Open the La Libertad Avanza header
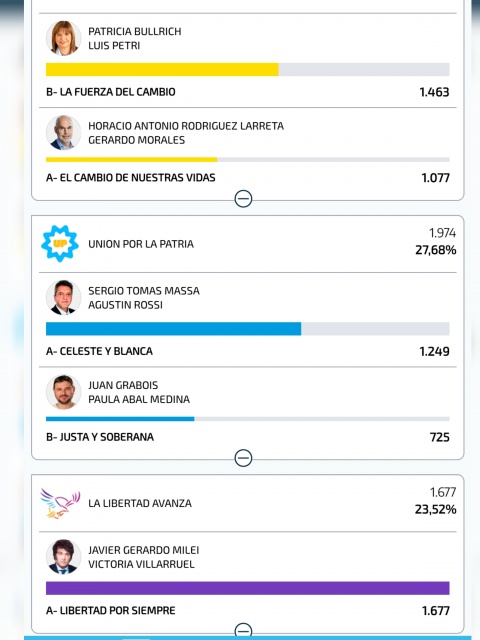The image size is (480, 640). click(x=247, y=503)
